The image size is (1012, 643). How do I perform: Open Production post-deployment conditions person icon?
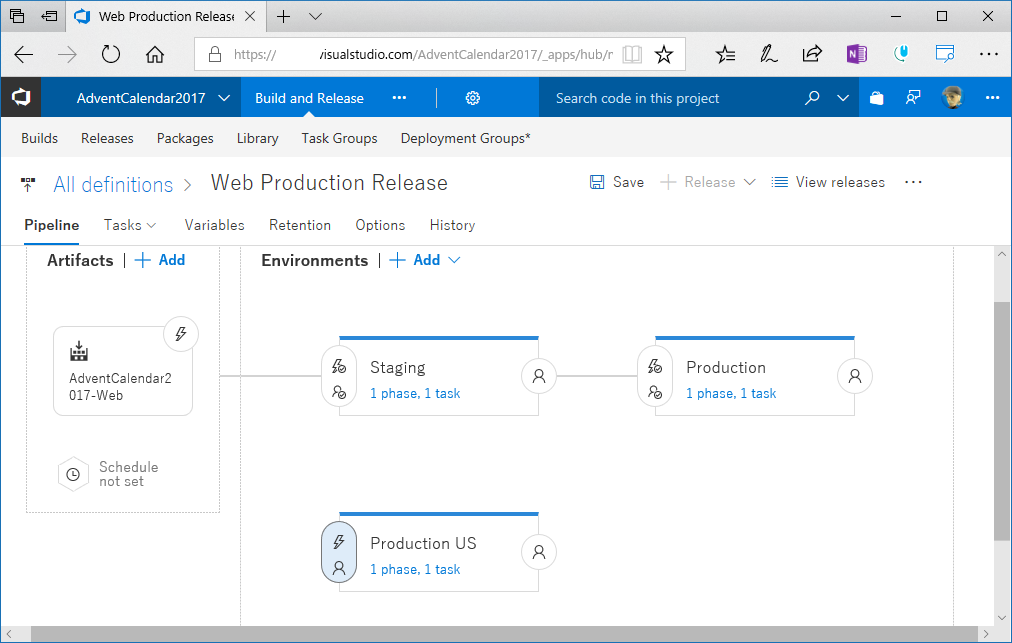pos(855,376)
